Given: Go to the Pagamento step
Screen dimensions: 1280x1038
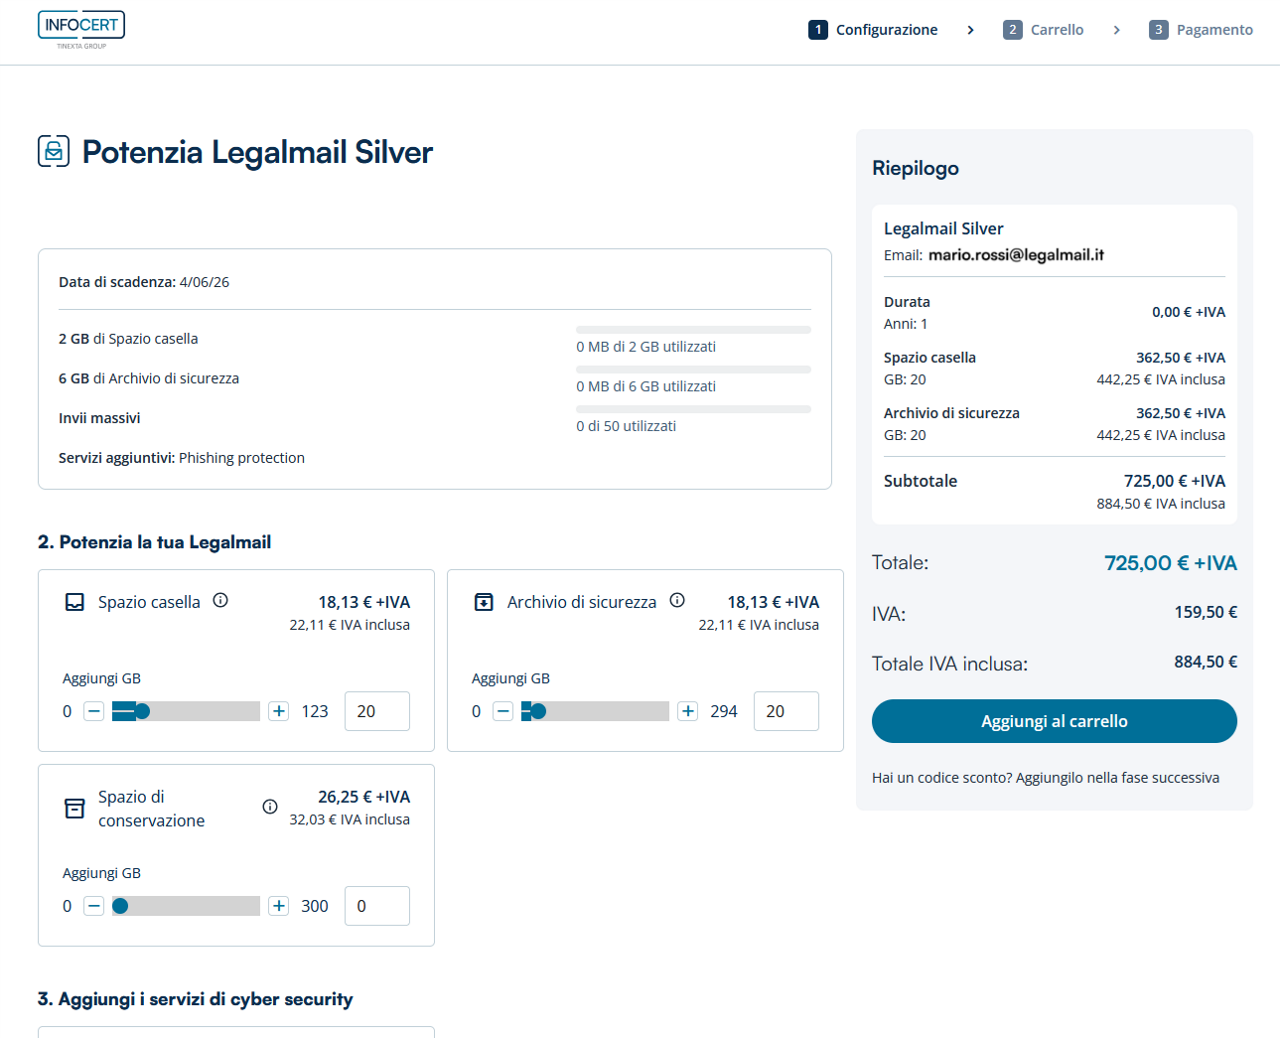Looking at the screenshot, I should click(1201, 30).
